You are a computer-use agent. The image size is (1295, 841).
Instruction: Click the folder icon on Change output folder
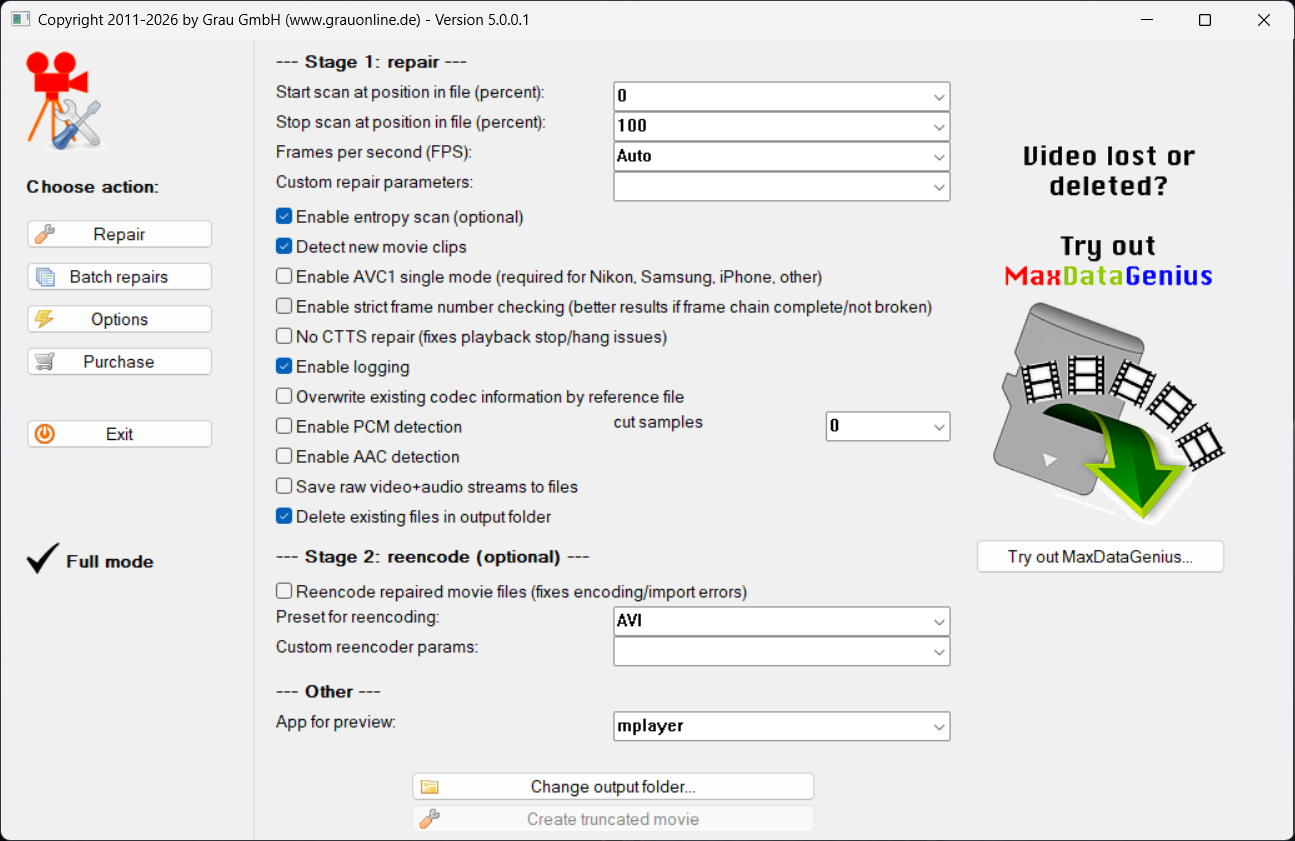click(430, 787)
